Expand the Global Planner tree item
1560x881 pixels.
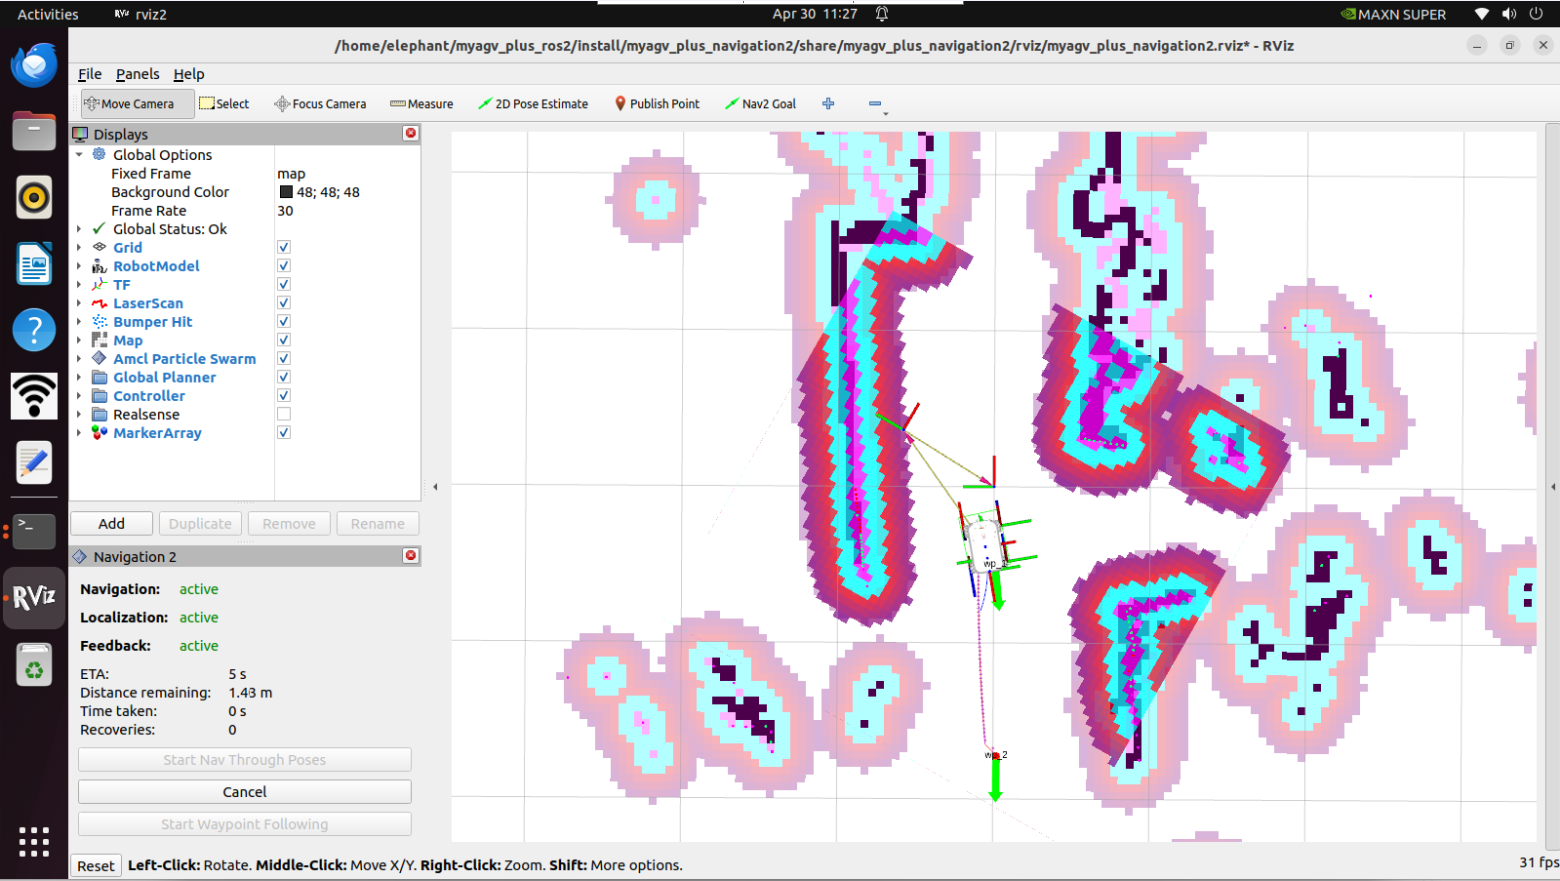pos(79,377)
